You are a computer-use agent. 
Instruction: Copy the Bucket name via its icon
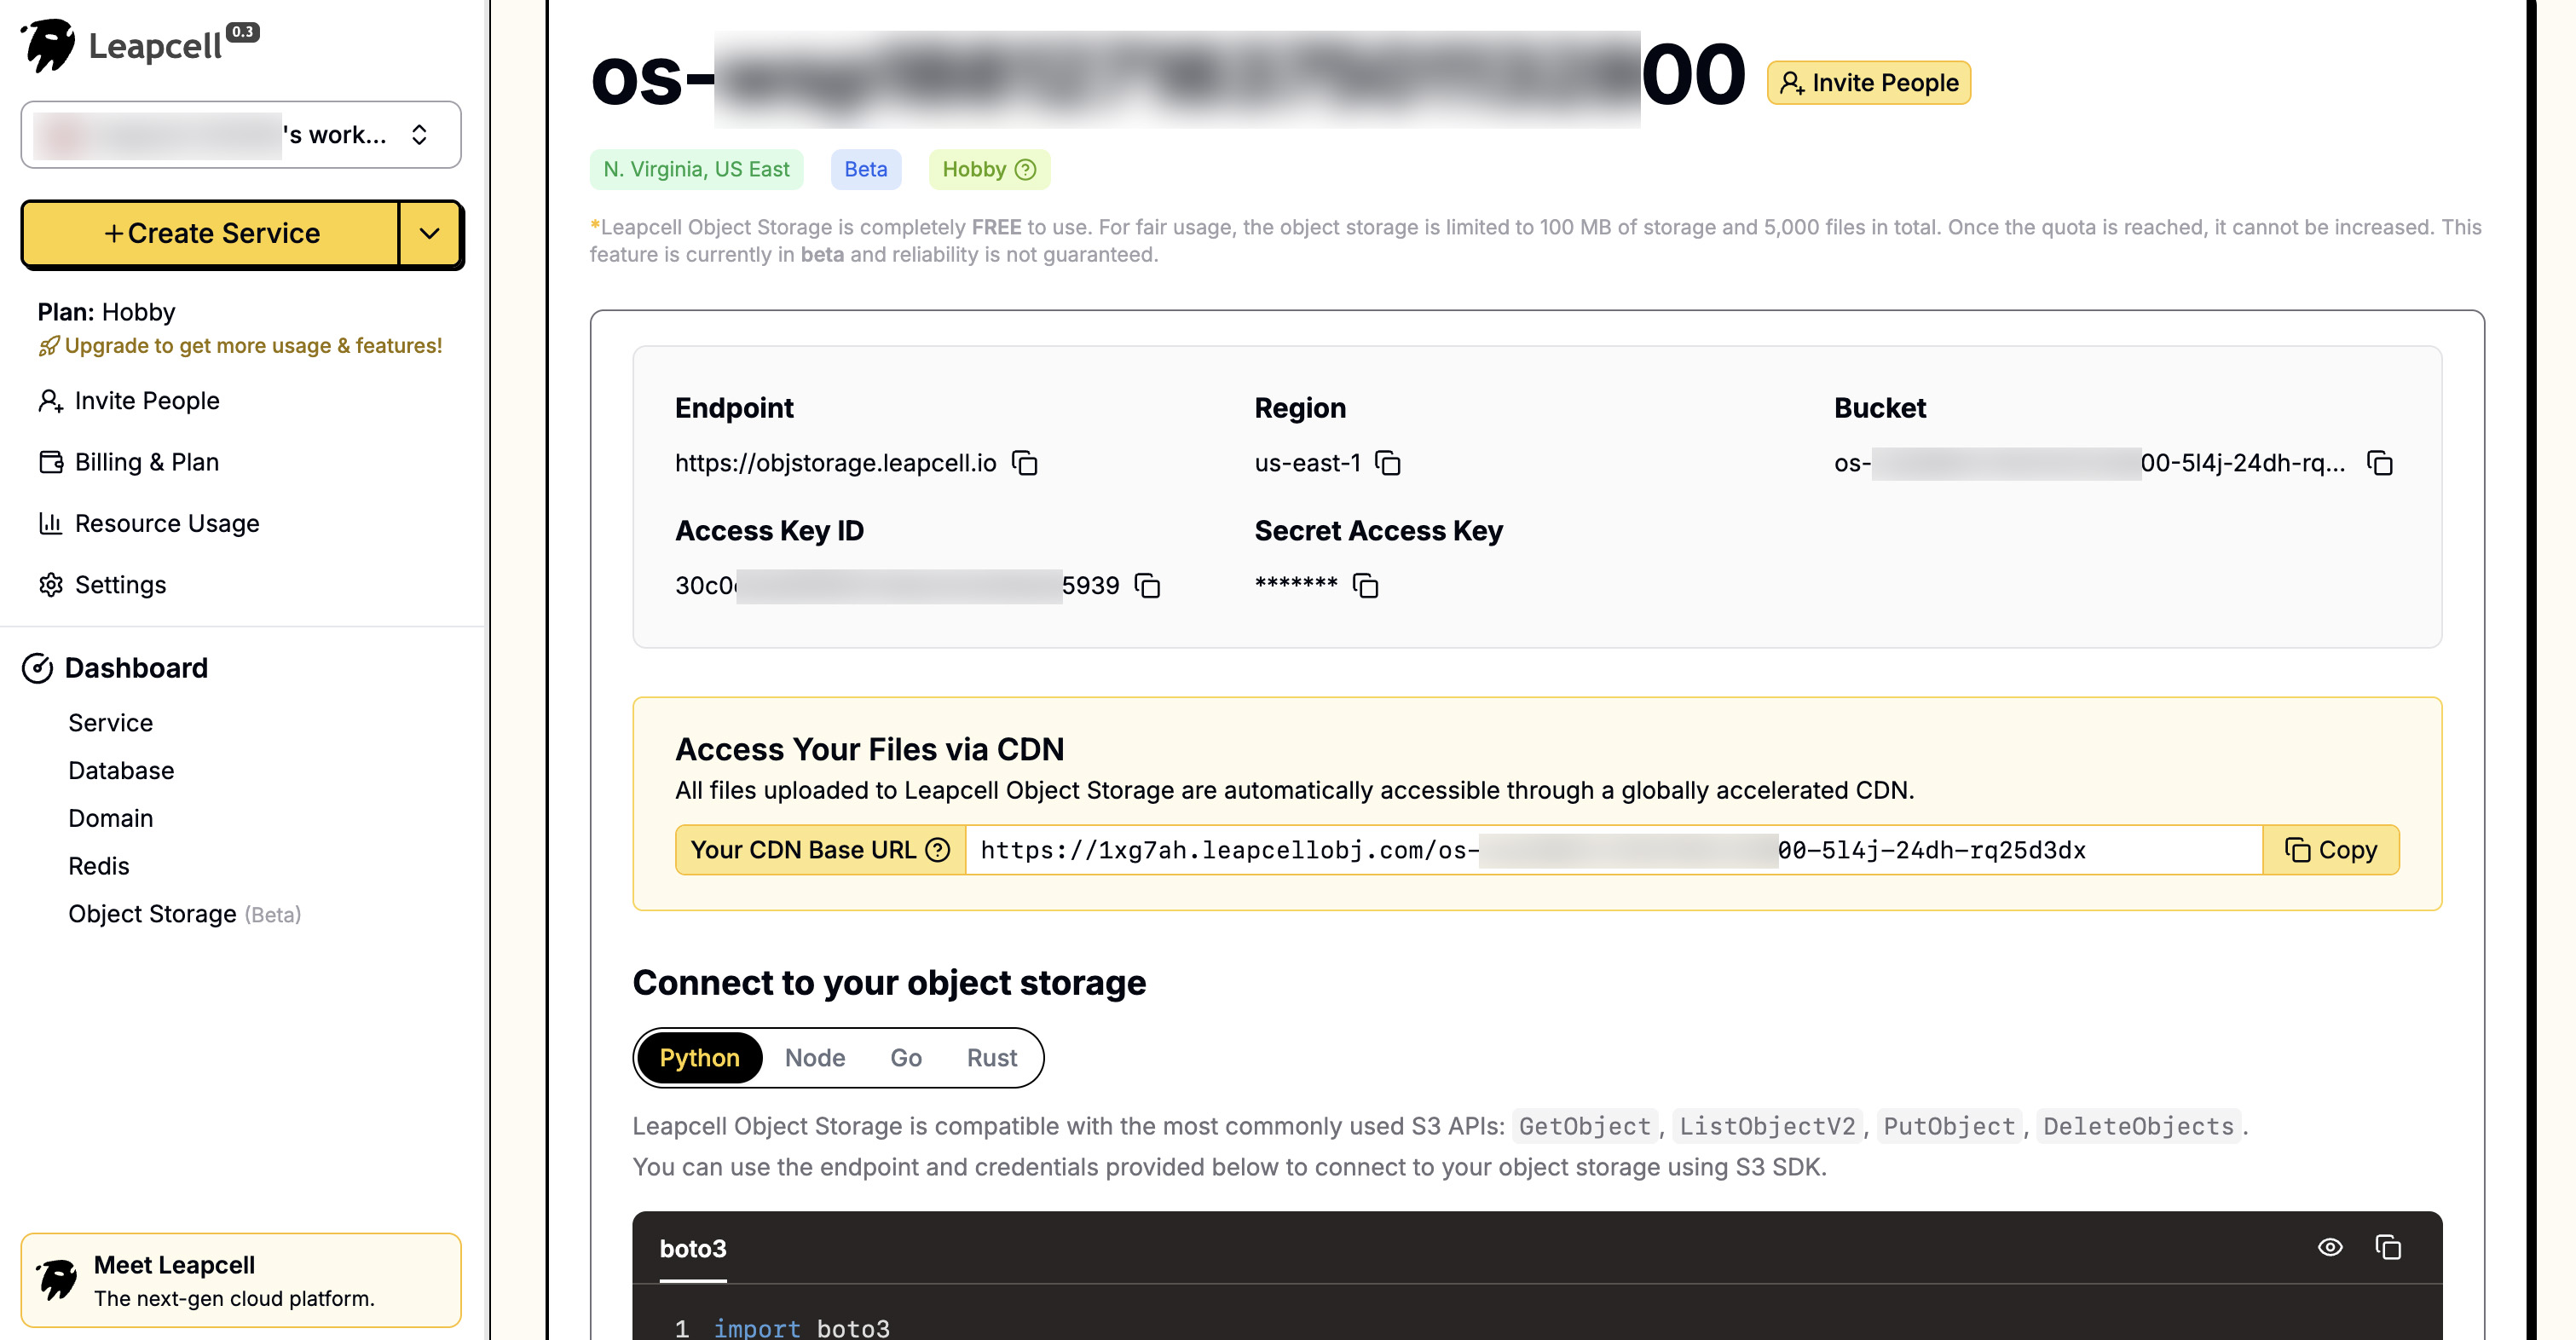(x=2379, y=463)
